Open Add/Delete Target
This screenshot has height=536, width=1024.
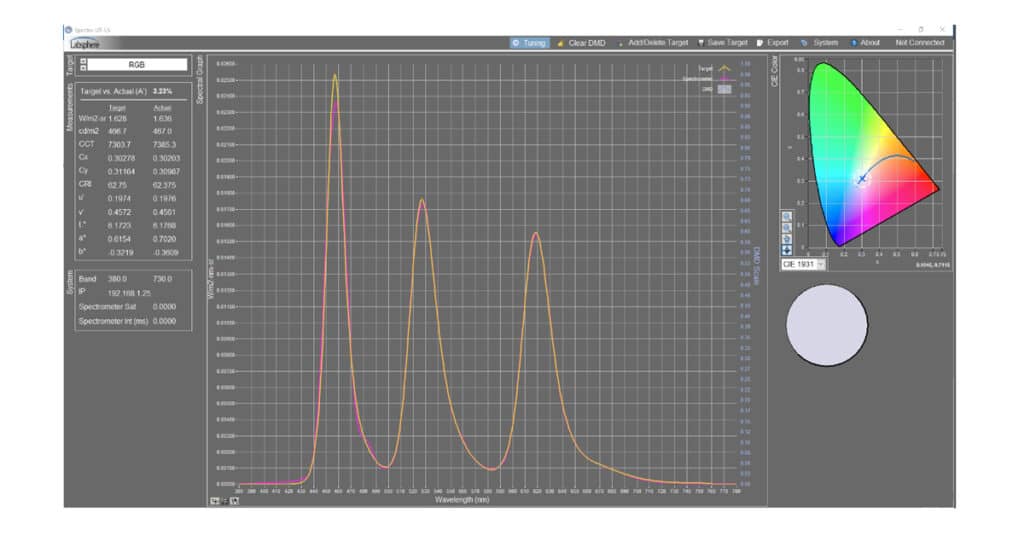click(652, 43)
